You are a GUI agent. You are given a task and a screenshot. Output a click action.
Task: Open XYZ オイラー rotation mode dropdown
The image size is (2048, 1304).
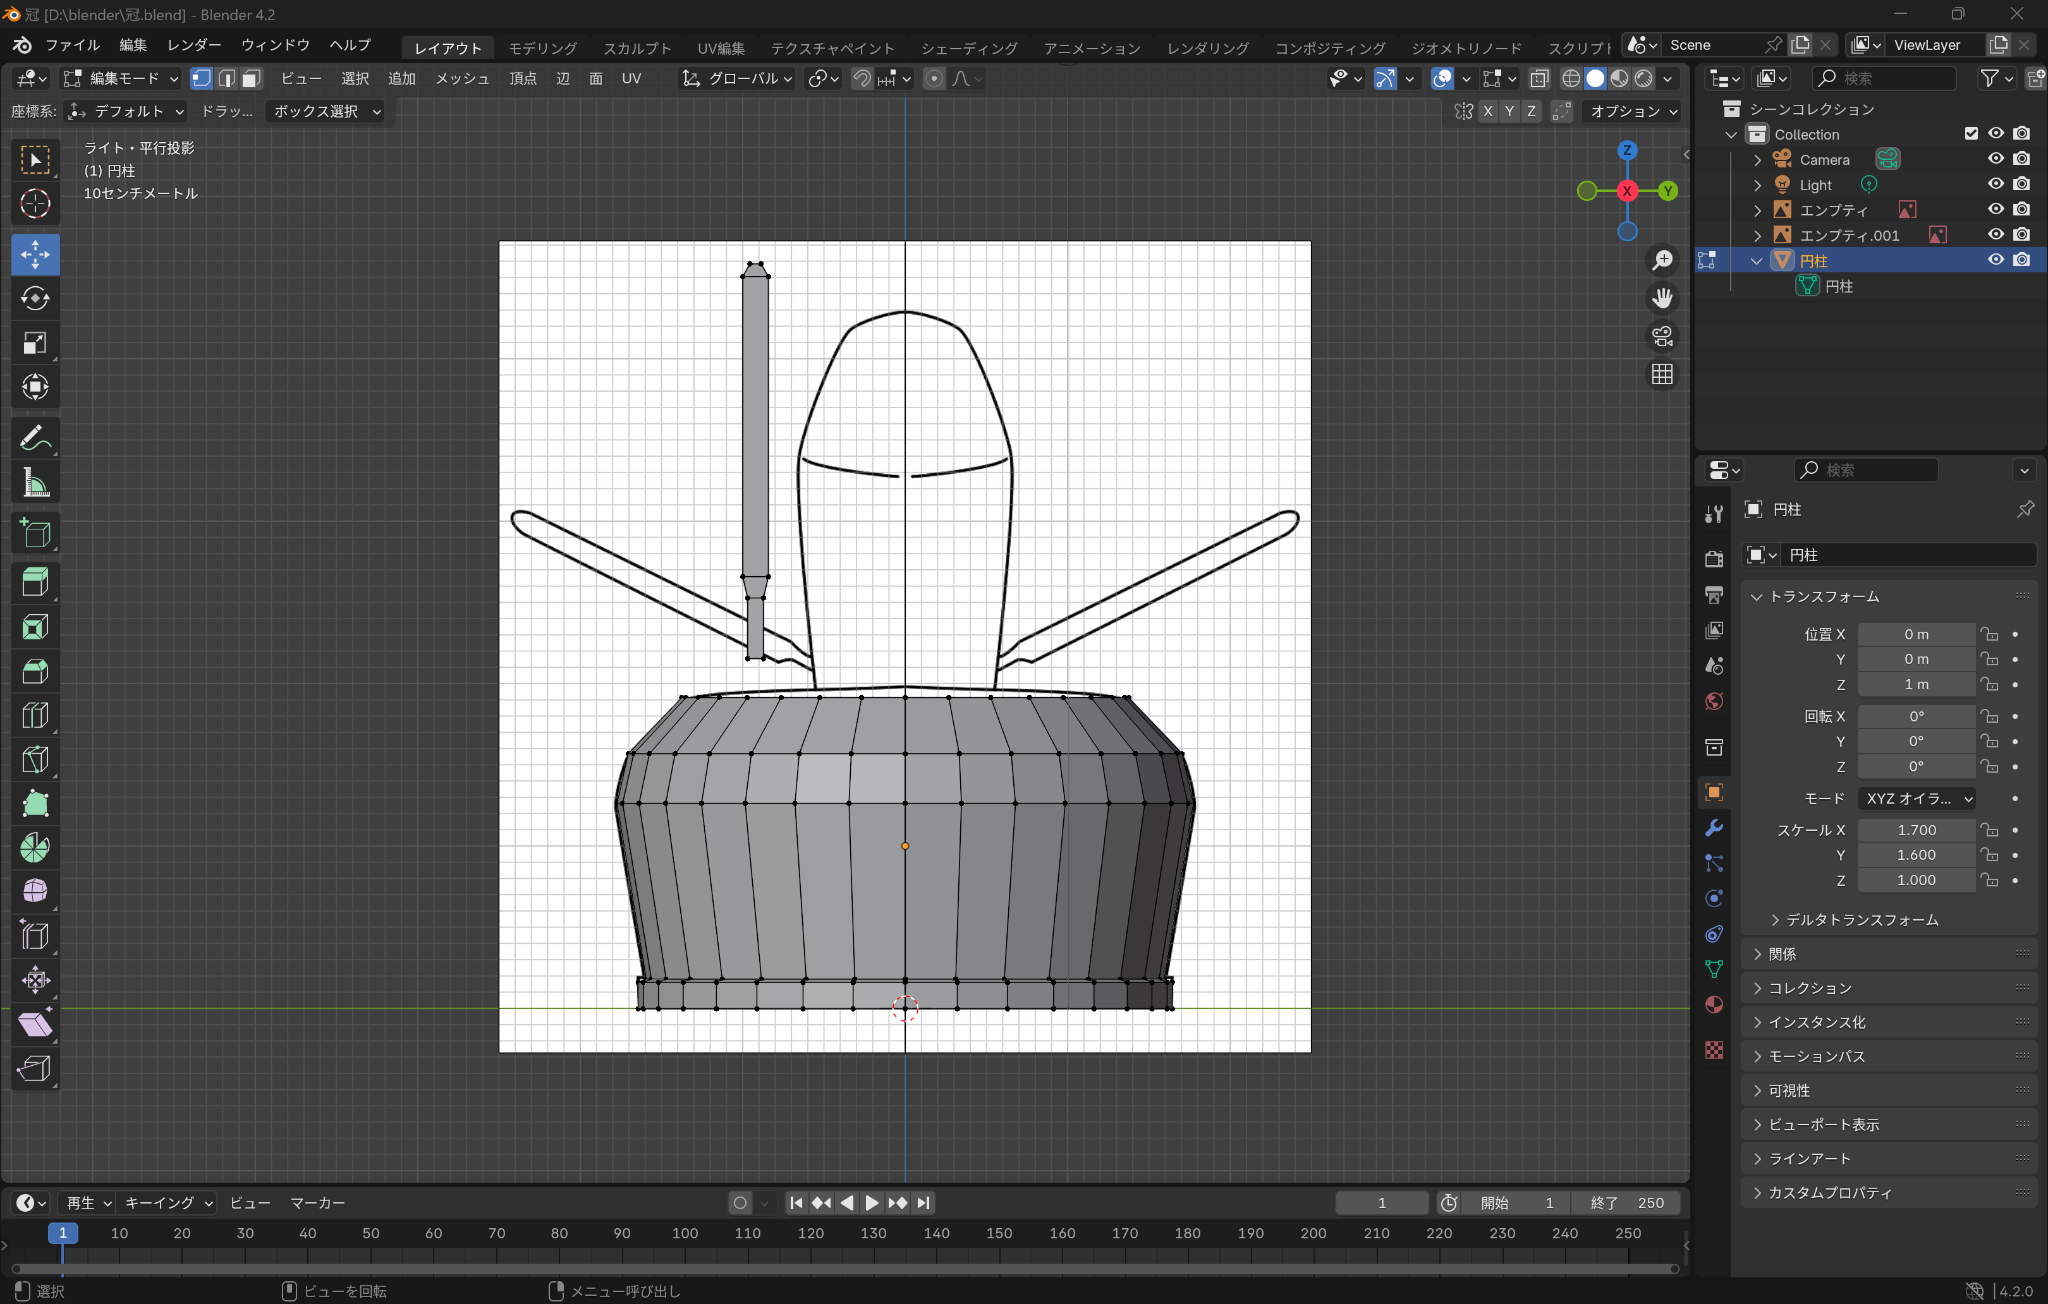[x=1917, y=798]
